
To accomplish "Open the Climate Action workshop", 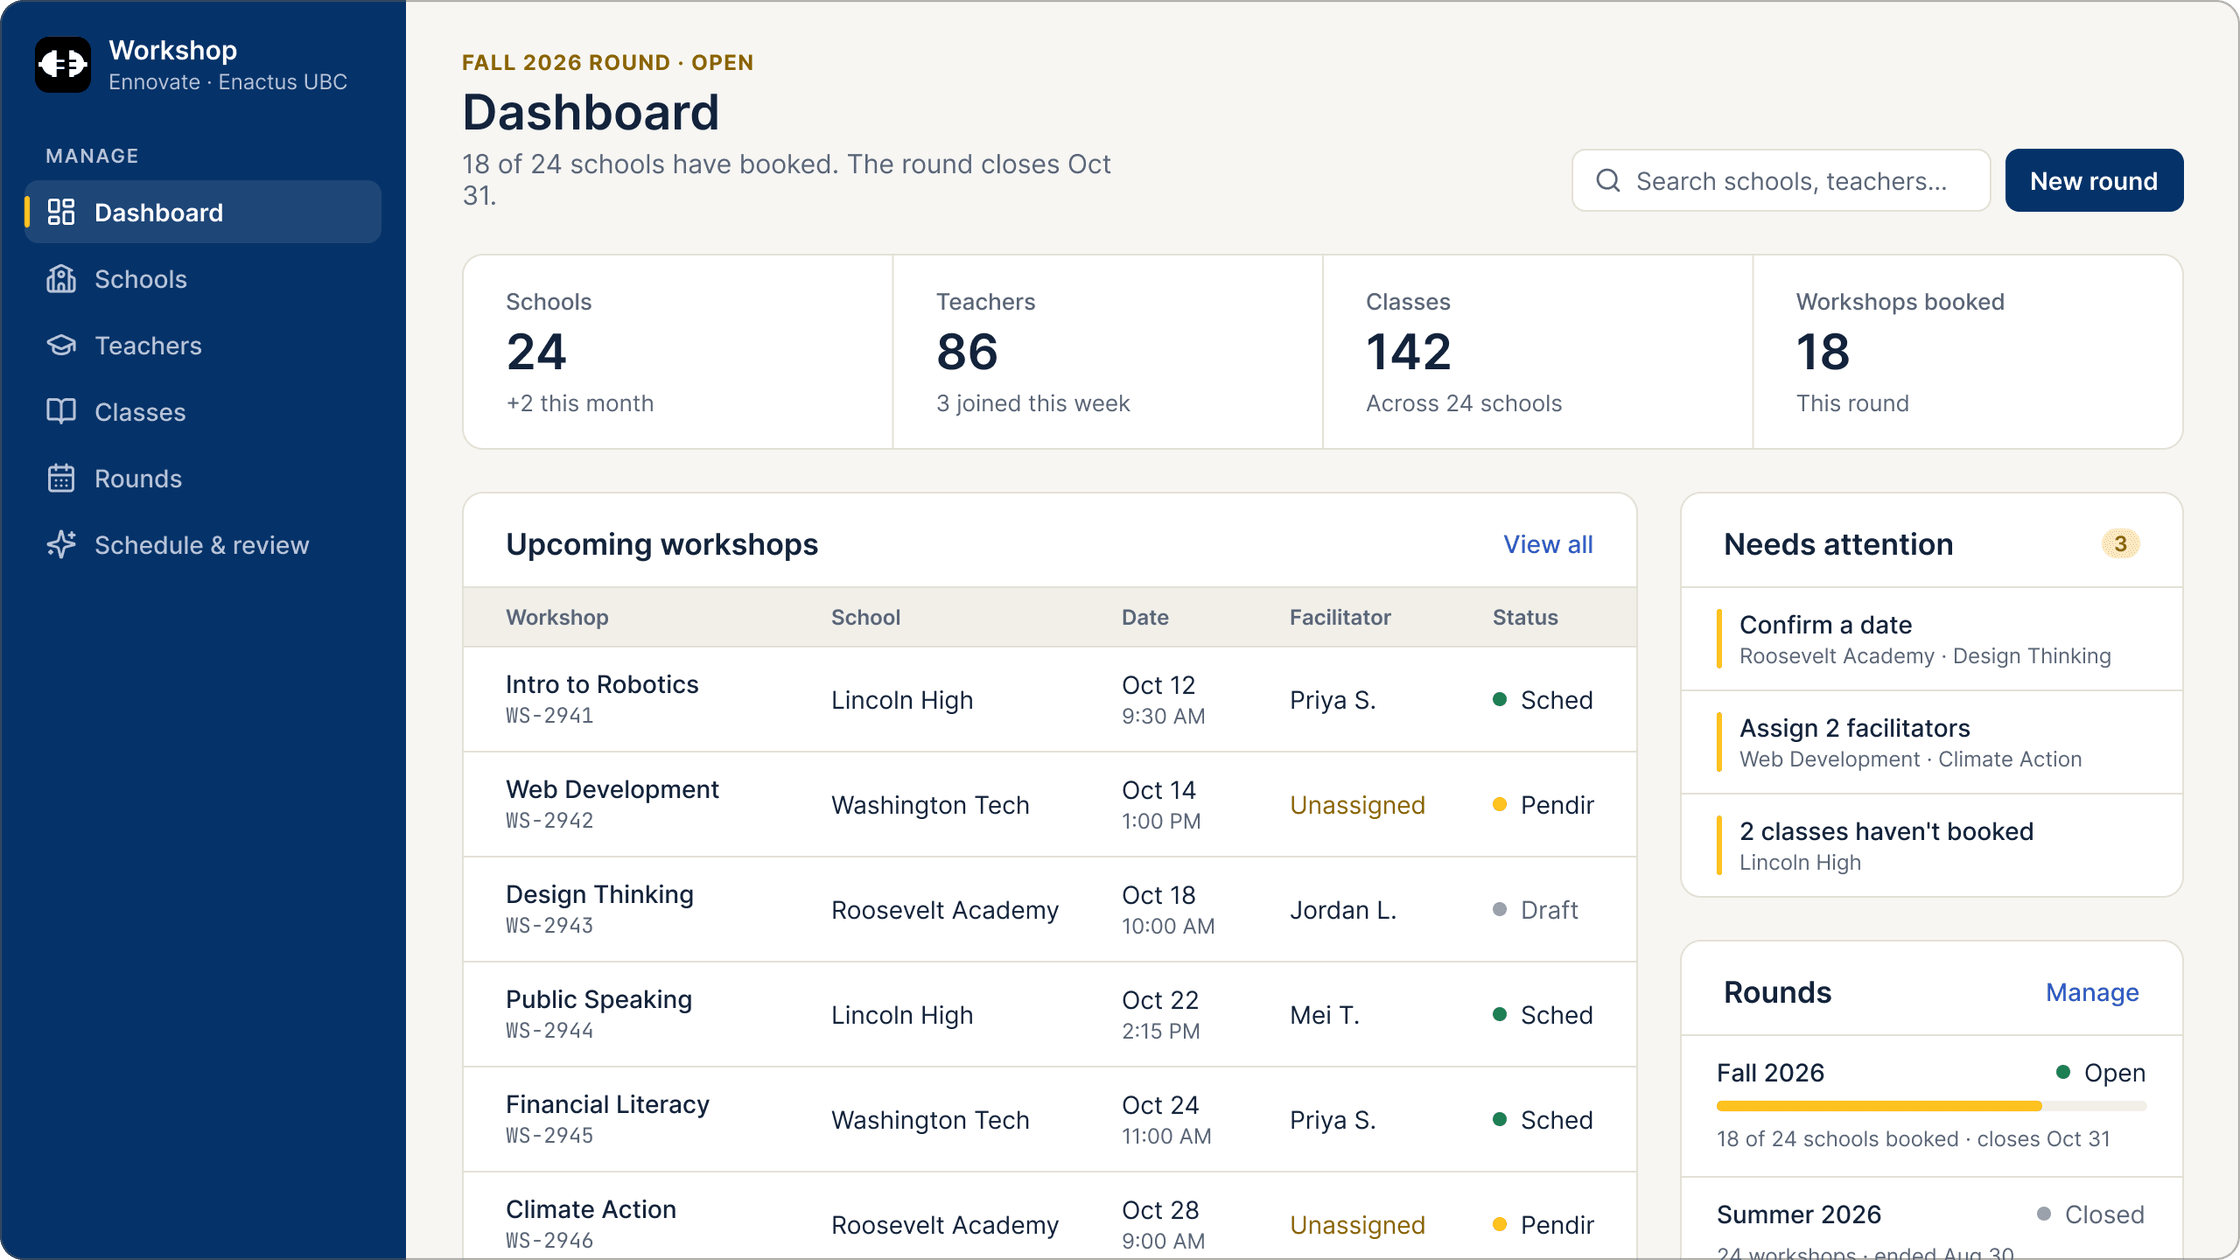I will tap(1050, 1216).
